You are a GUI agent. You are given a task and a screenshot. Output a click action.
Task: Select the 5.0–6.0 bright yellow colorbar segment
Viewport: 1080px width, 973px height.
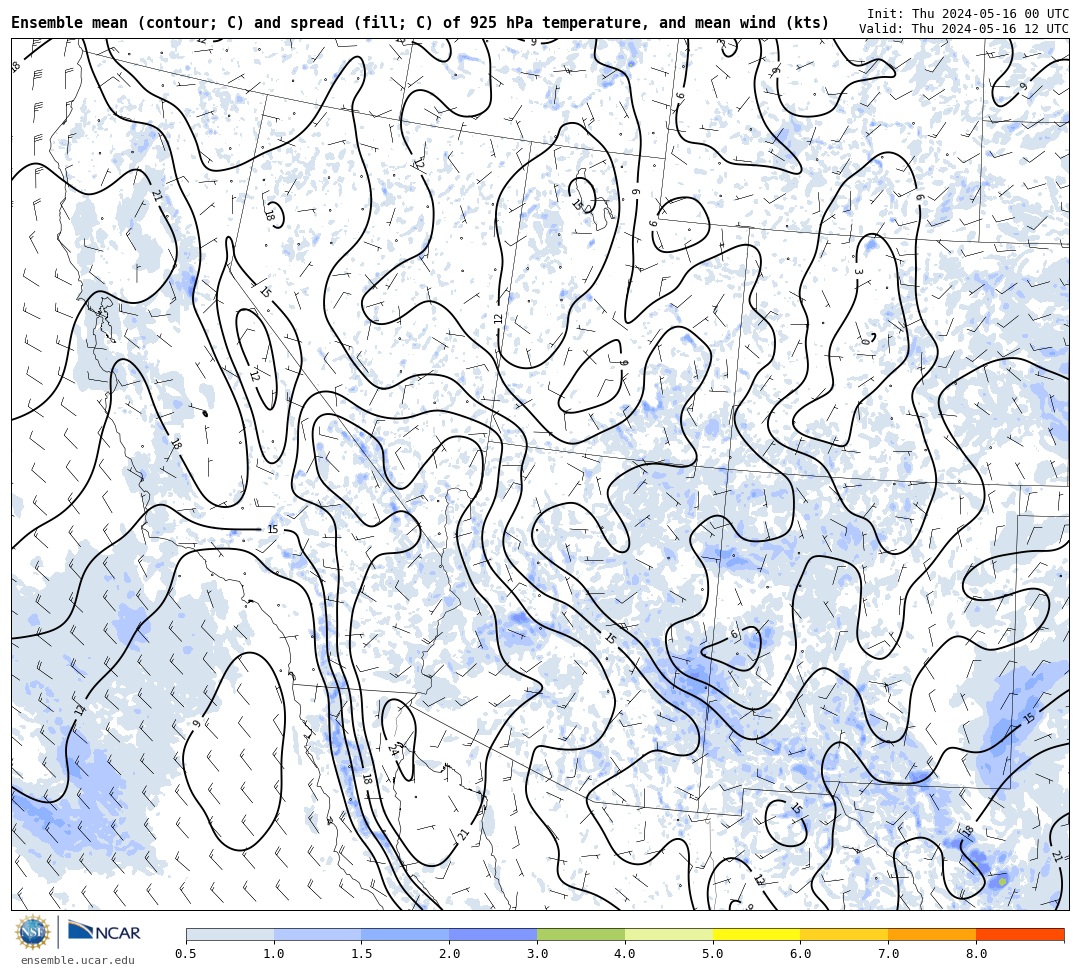757,934
